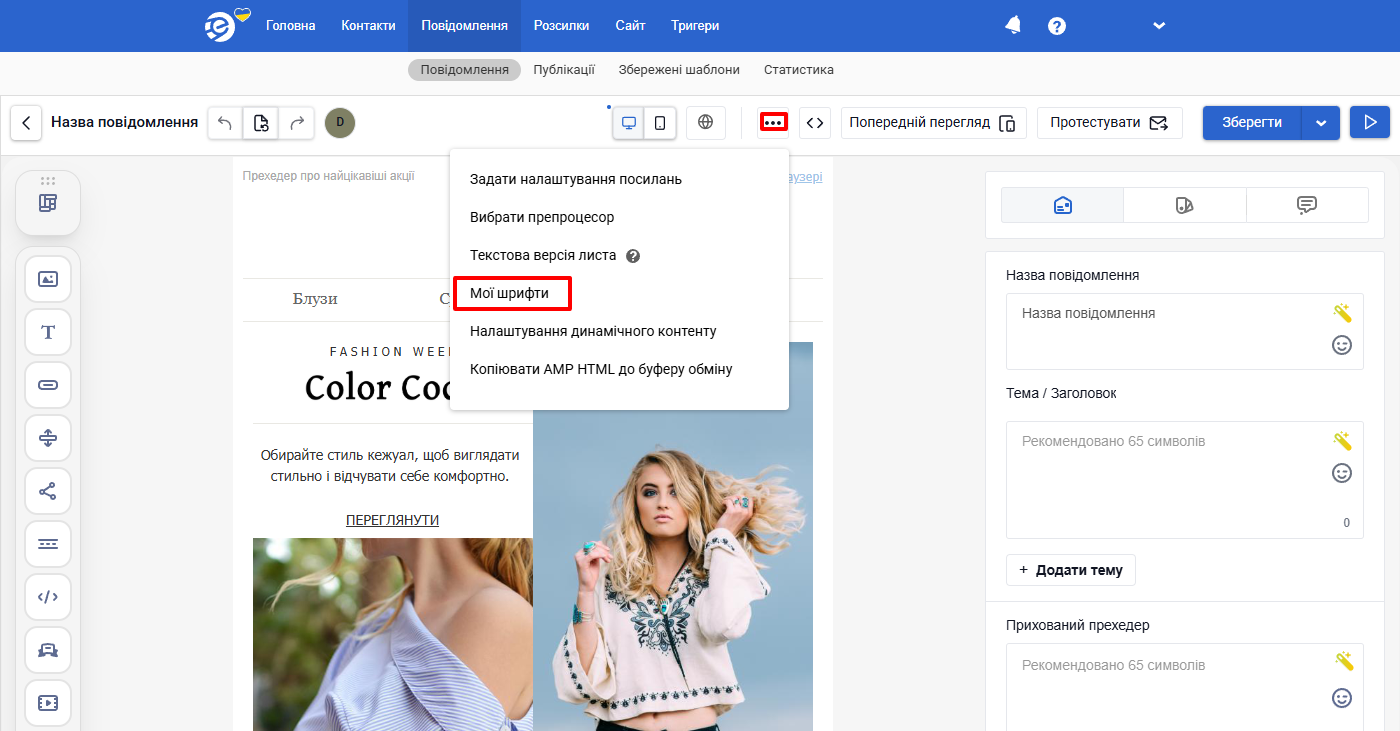Expand the Зберегти dropdown arrow
This screenshot has width=1400, height=731.
pyautogui.click(x=1321, y=123)
